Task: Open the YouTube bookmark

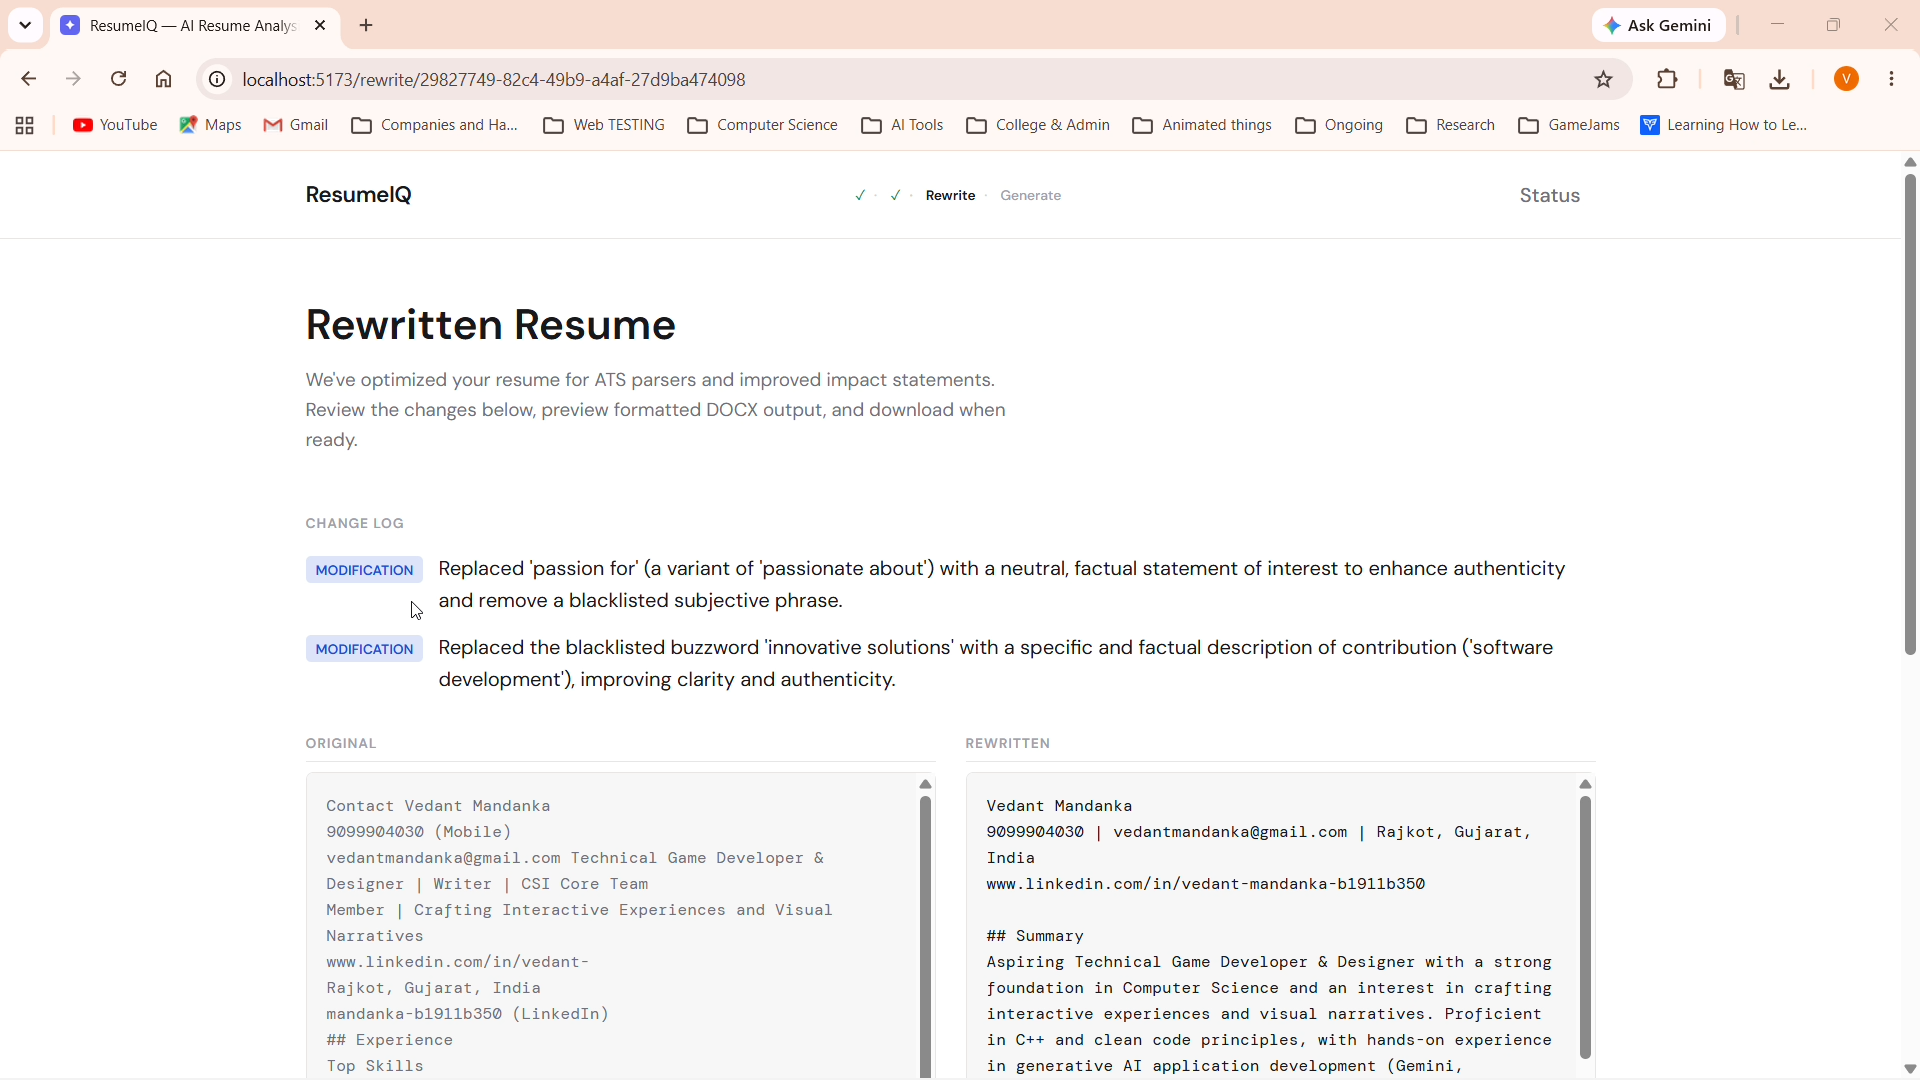Action: coord(115,126)
